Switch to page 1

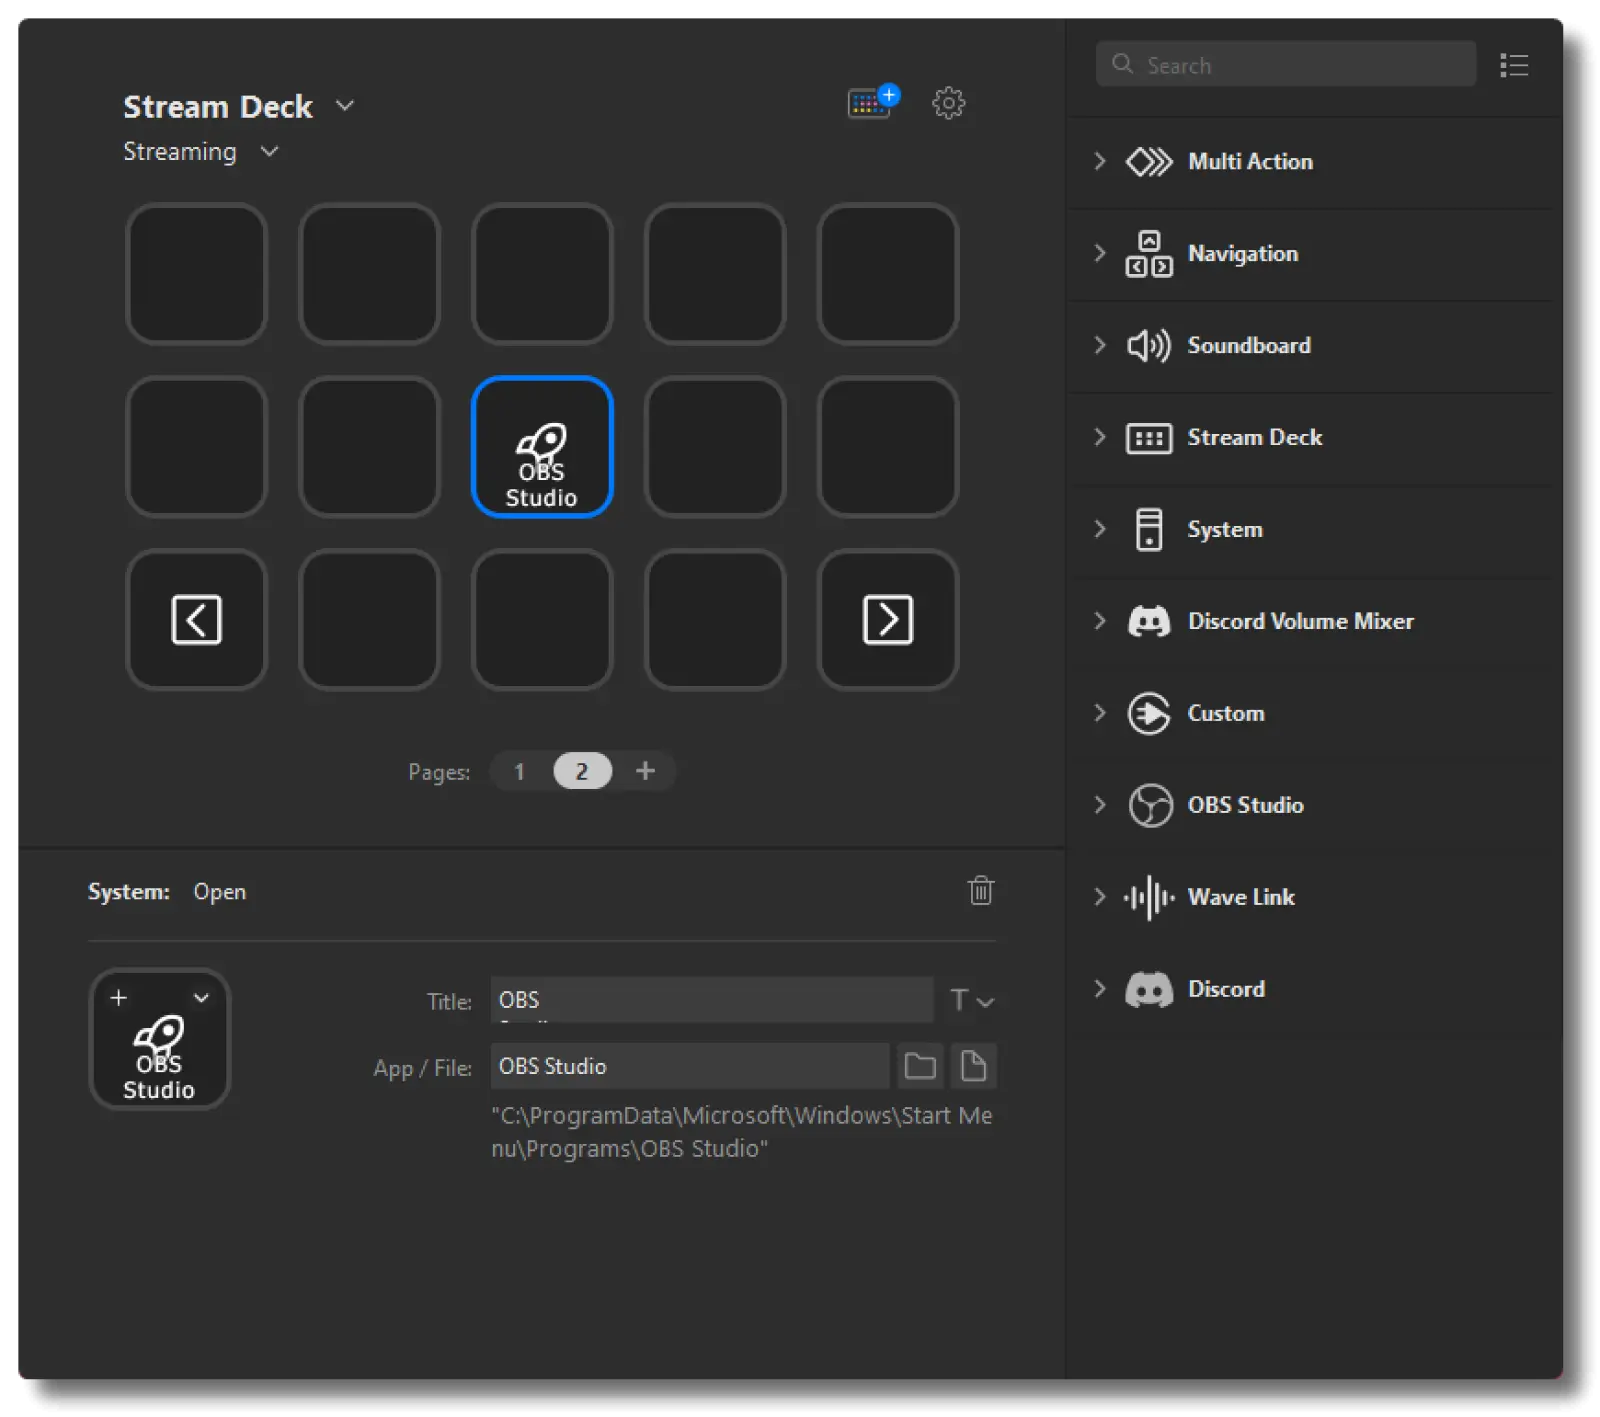coord(519,771)
